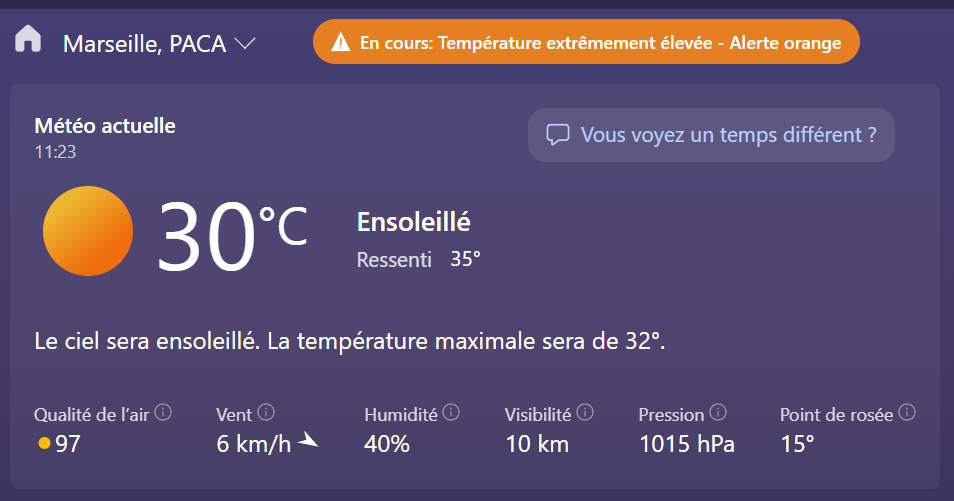Click the yellow air quality indicator dot
Image resolution: width=954 pixels, height=501 pixels.
(44, 443)
